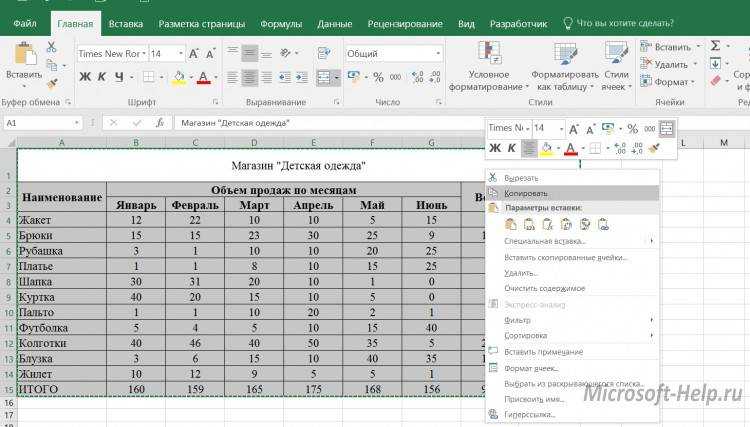Toggle Bold (Ж) in the ribbon
The width and height of the screenshot is (750, 427).
[85, 77]
